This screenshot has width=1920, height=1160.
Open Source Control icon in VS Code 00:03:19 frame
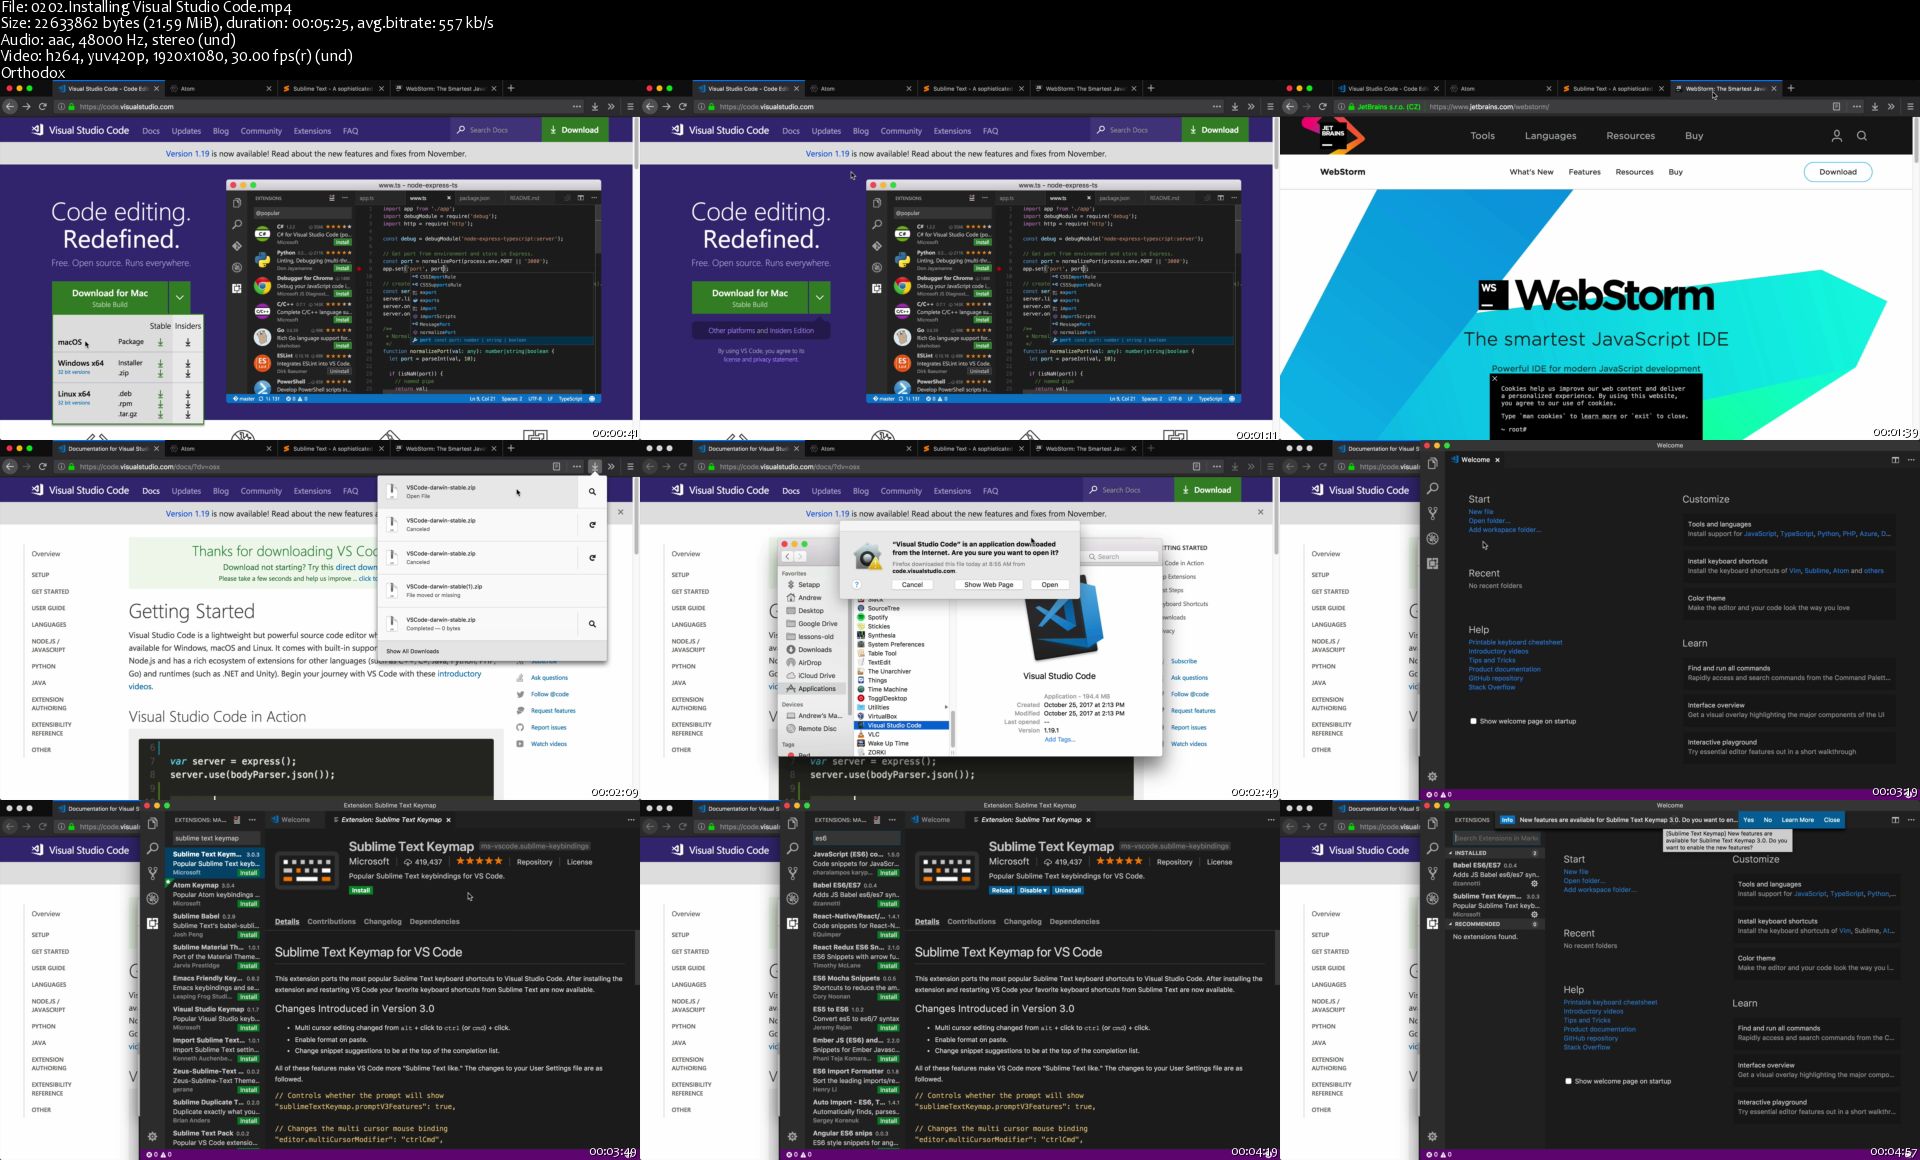pos(1432,514)
